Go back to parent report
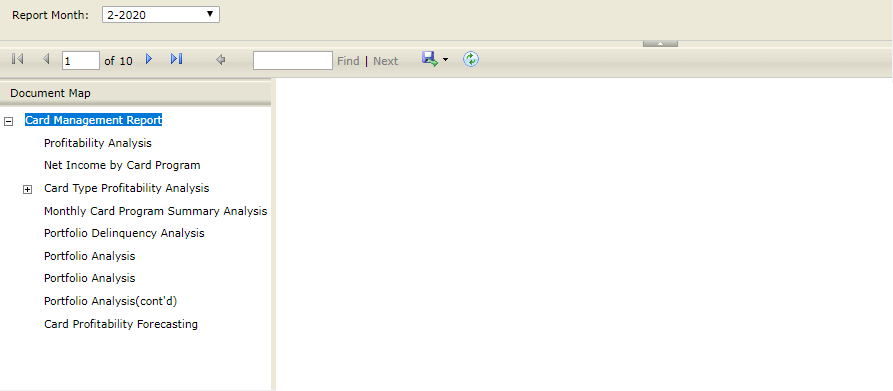This screenshot has width=893, height=391. (x=221, y=60)
